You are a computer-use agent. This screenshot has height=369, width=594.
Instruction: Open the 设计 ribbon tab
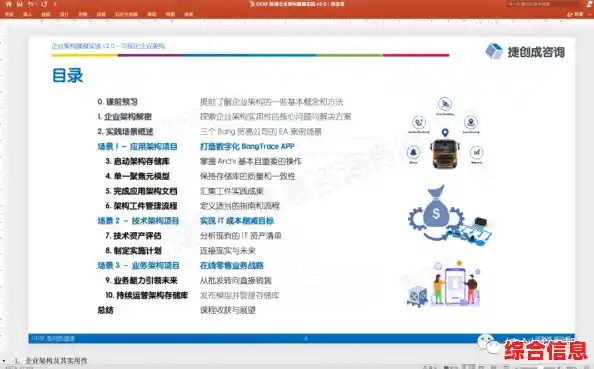coord(64,14)
